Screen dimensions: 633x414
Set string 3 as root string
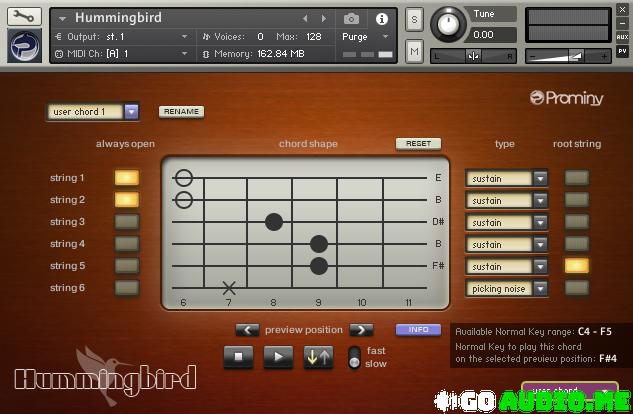click(576, 222)
